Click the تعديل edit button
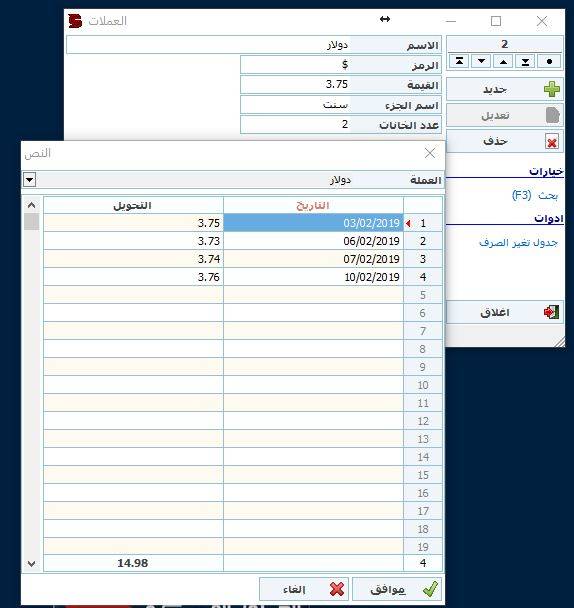Screen dimensions: 574x608 505,115
